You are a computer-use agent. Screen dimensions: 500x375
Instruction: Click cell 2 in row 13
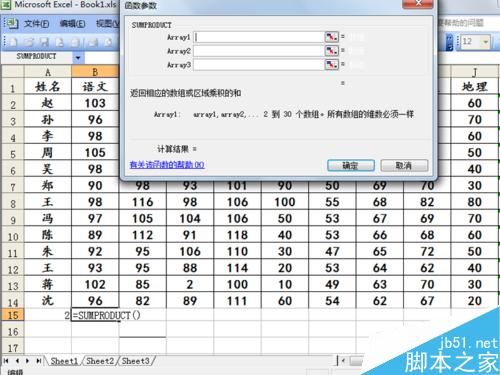190,284
